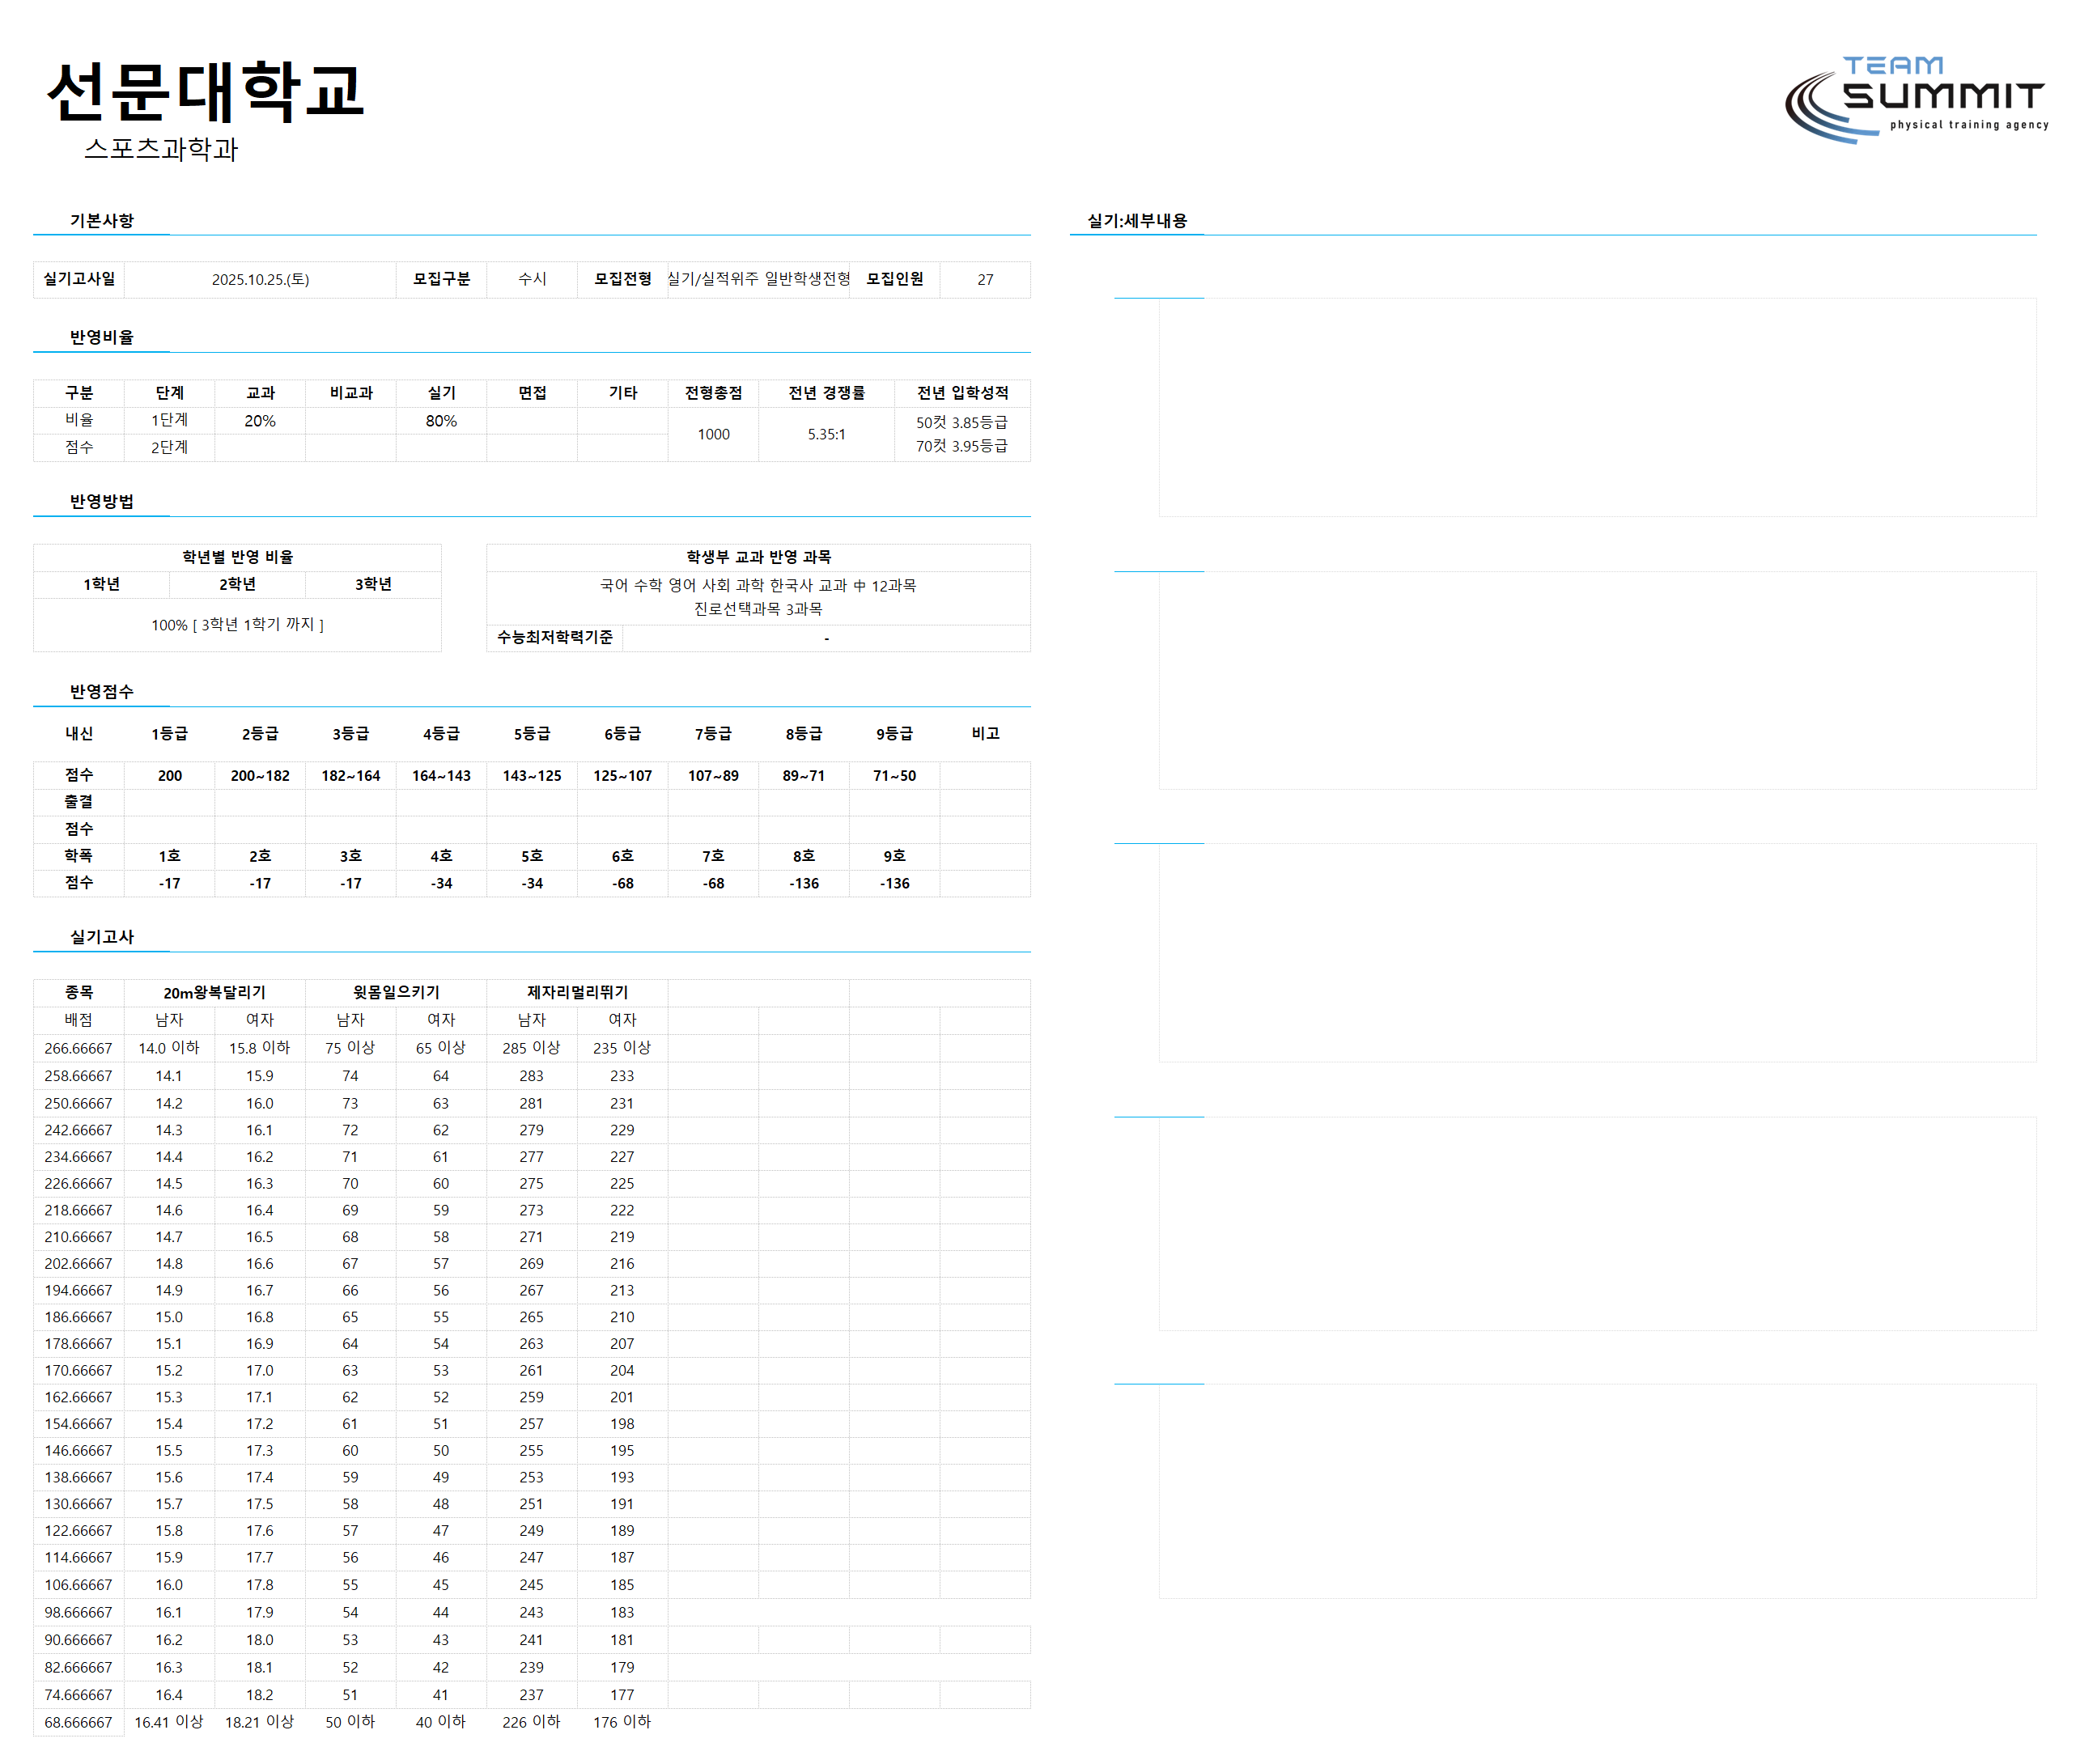Click 실기/실적위주 일반학생전형 cell
The height and width of the screenshot is (1764, 2080).
coord(758,279)
